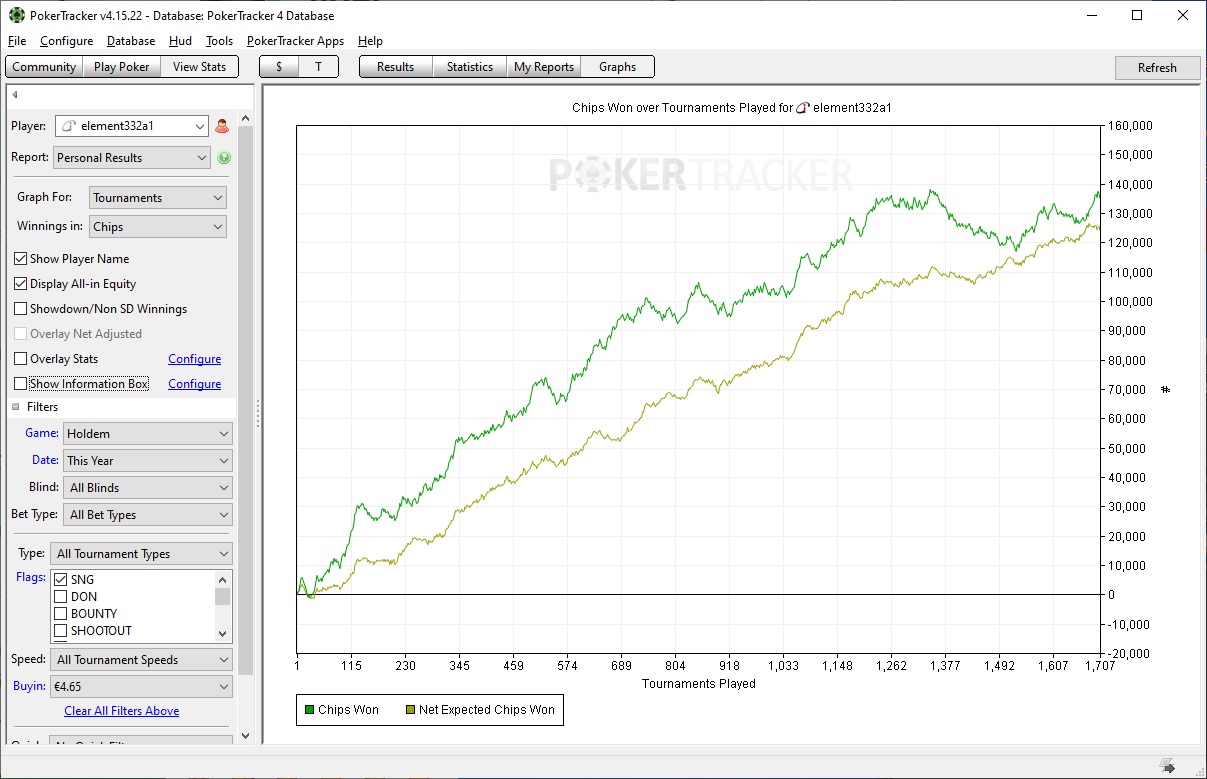Select the $ cash games button

(279, 67)
